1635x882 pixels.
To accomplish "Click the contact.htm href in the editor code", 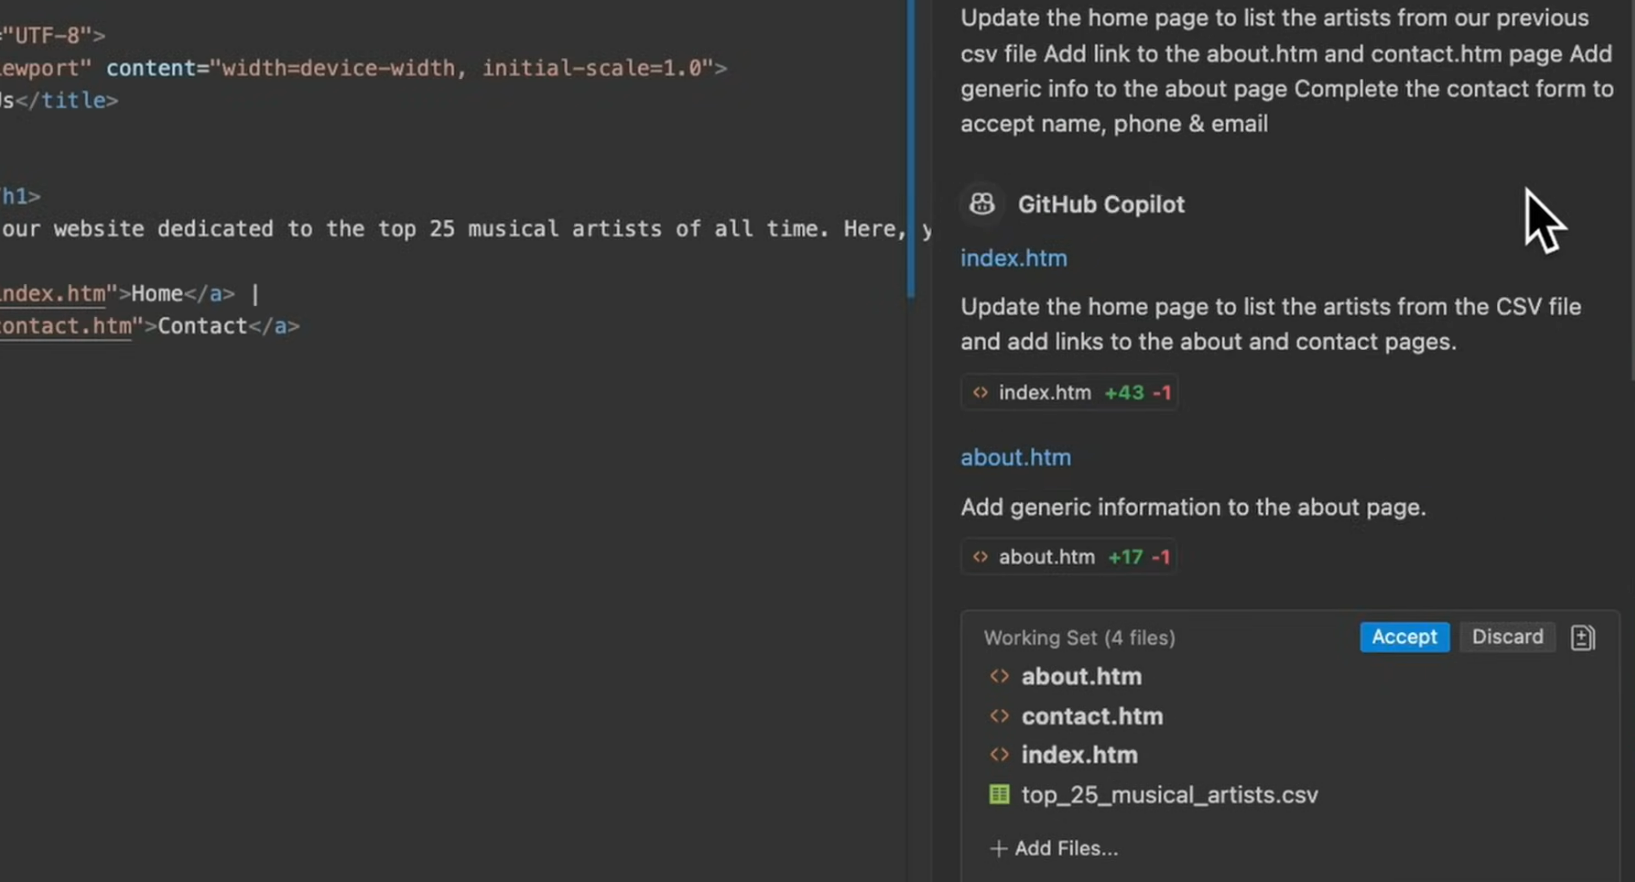I will [x=66, y=326].
